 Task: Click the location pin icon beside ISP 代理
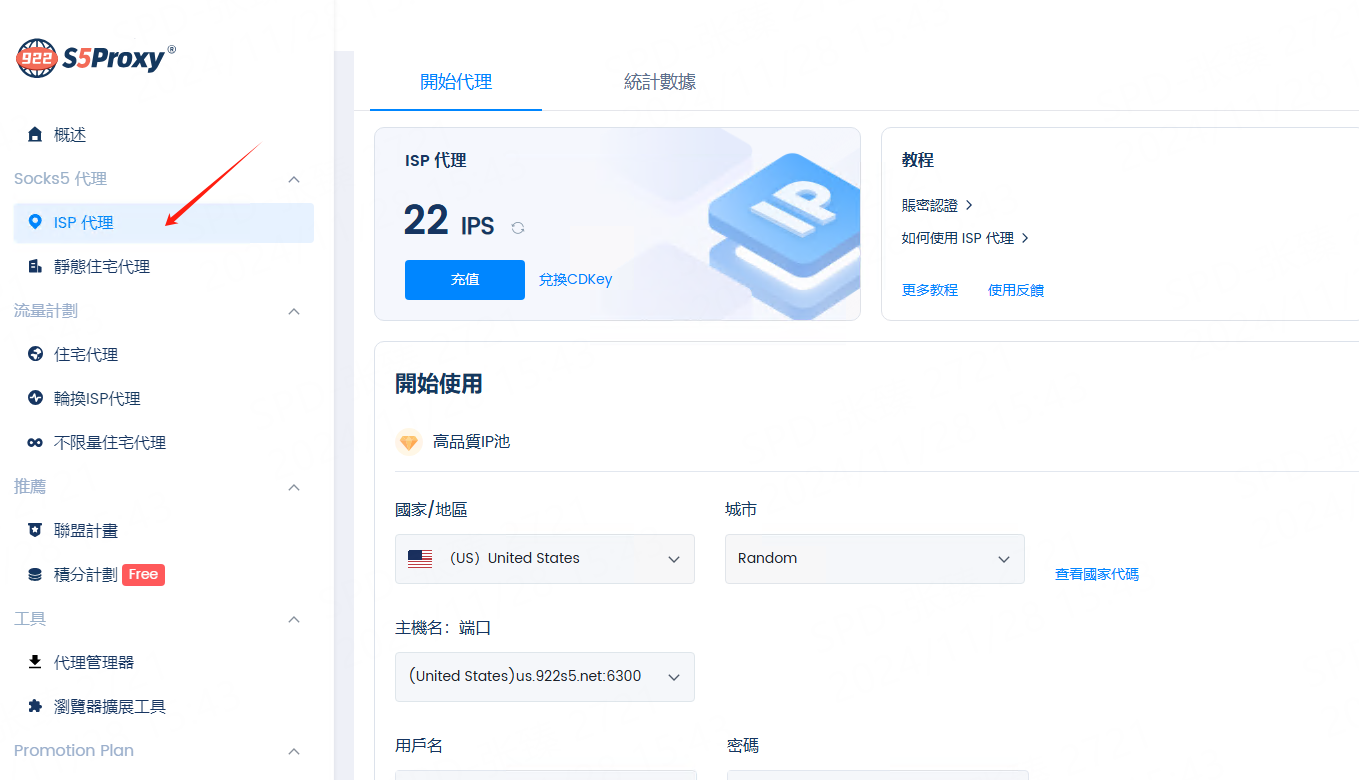pyautogui.click(x=35, y=223)
